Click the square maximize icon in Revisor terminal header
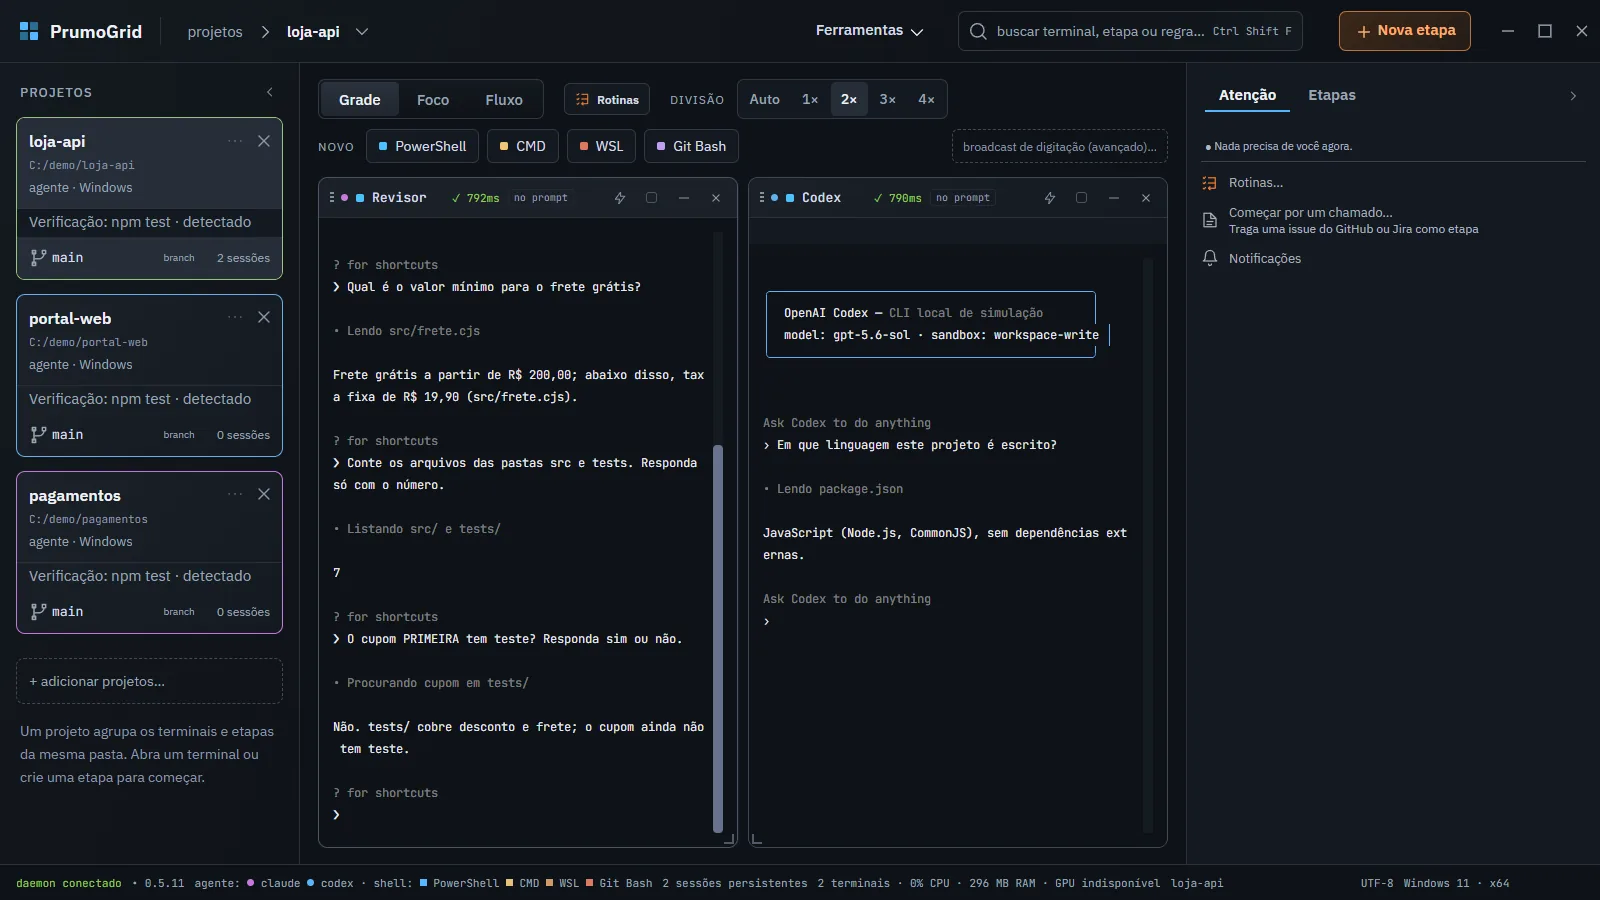This screenshot has height=900, width=1600. [x=652, y=198]
